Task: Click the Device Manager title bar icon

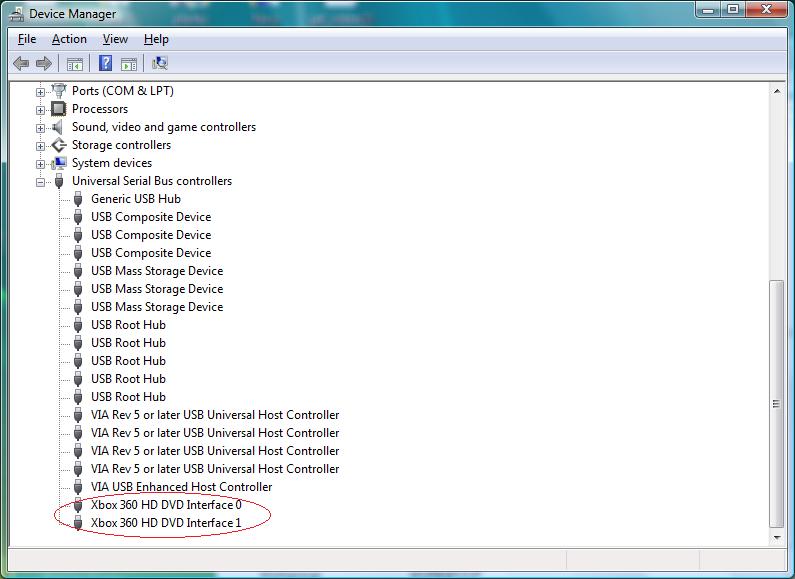Action: (x=17, y=14)
